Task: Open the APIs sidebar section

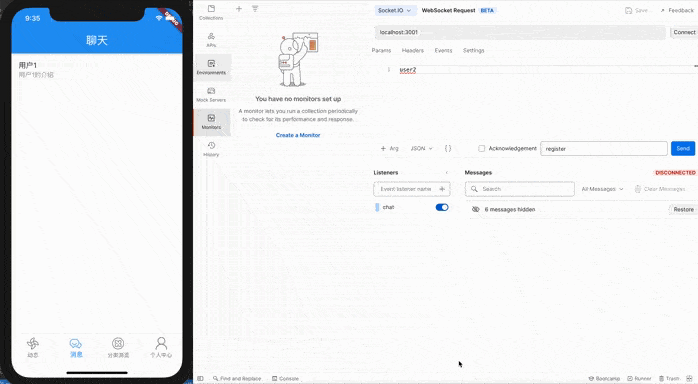Action: pos(211,40)
